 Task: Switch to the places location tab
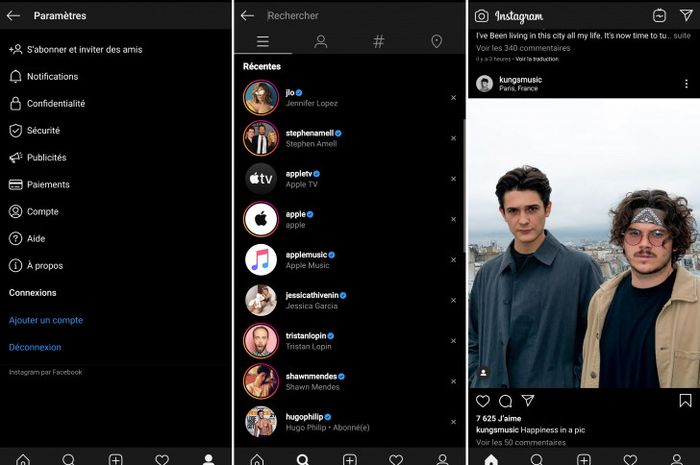[437, 42]
